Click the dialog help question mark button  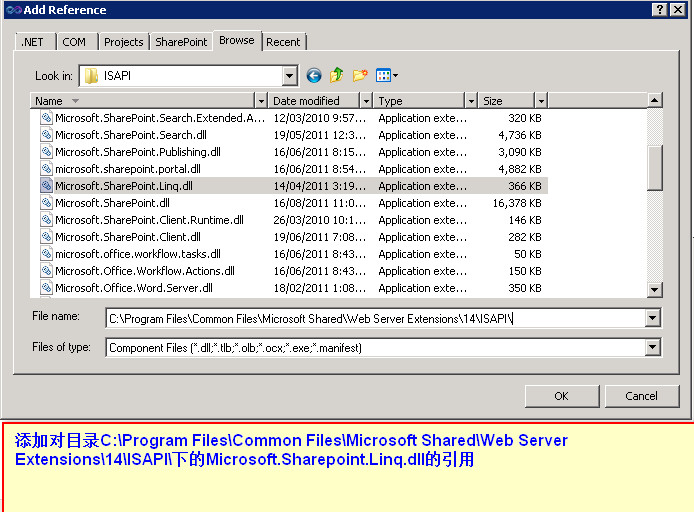pyautogui.click(x=660, y=9)
